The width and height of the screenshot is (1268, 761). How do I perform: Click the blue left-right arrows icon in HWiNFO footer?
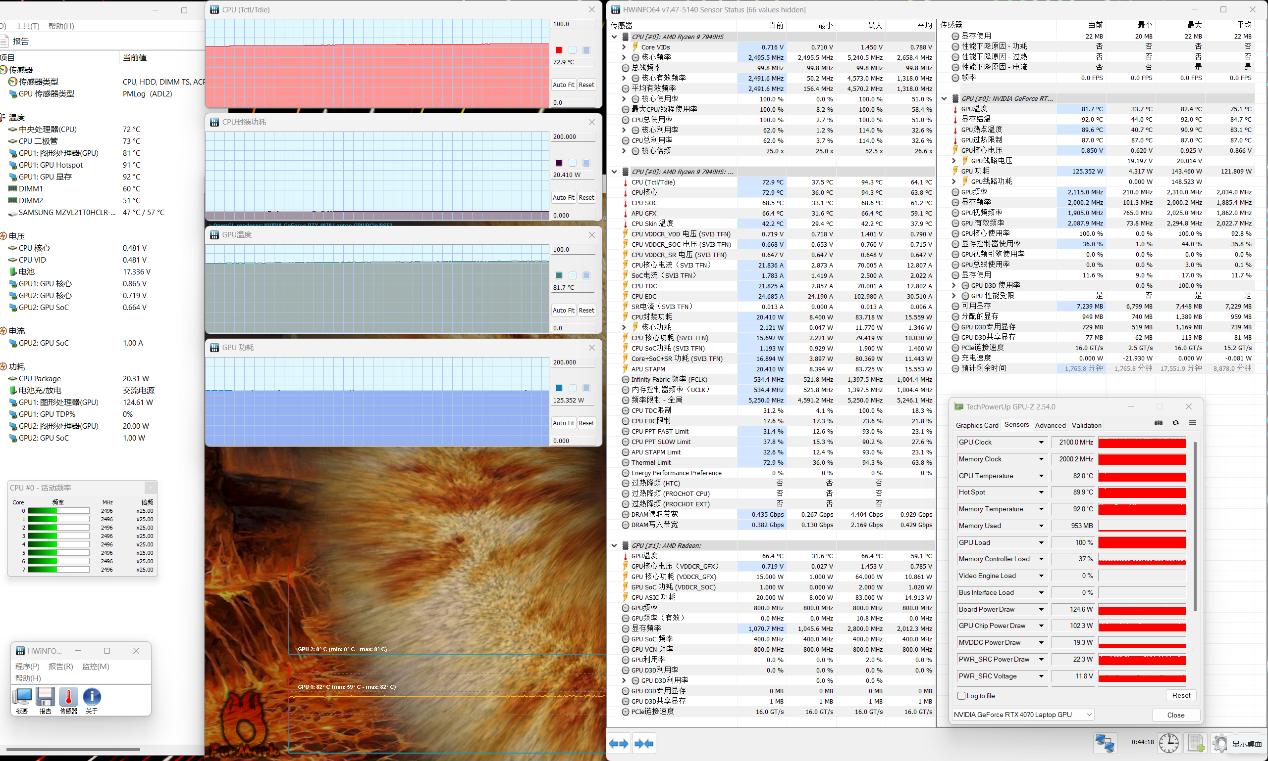tap(619, 743)
